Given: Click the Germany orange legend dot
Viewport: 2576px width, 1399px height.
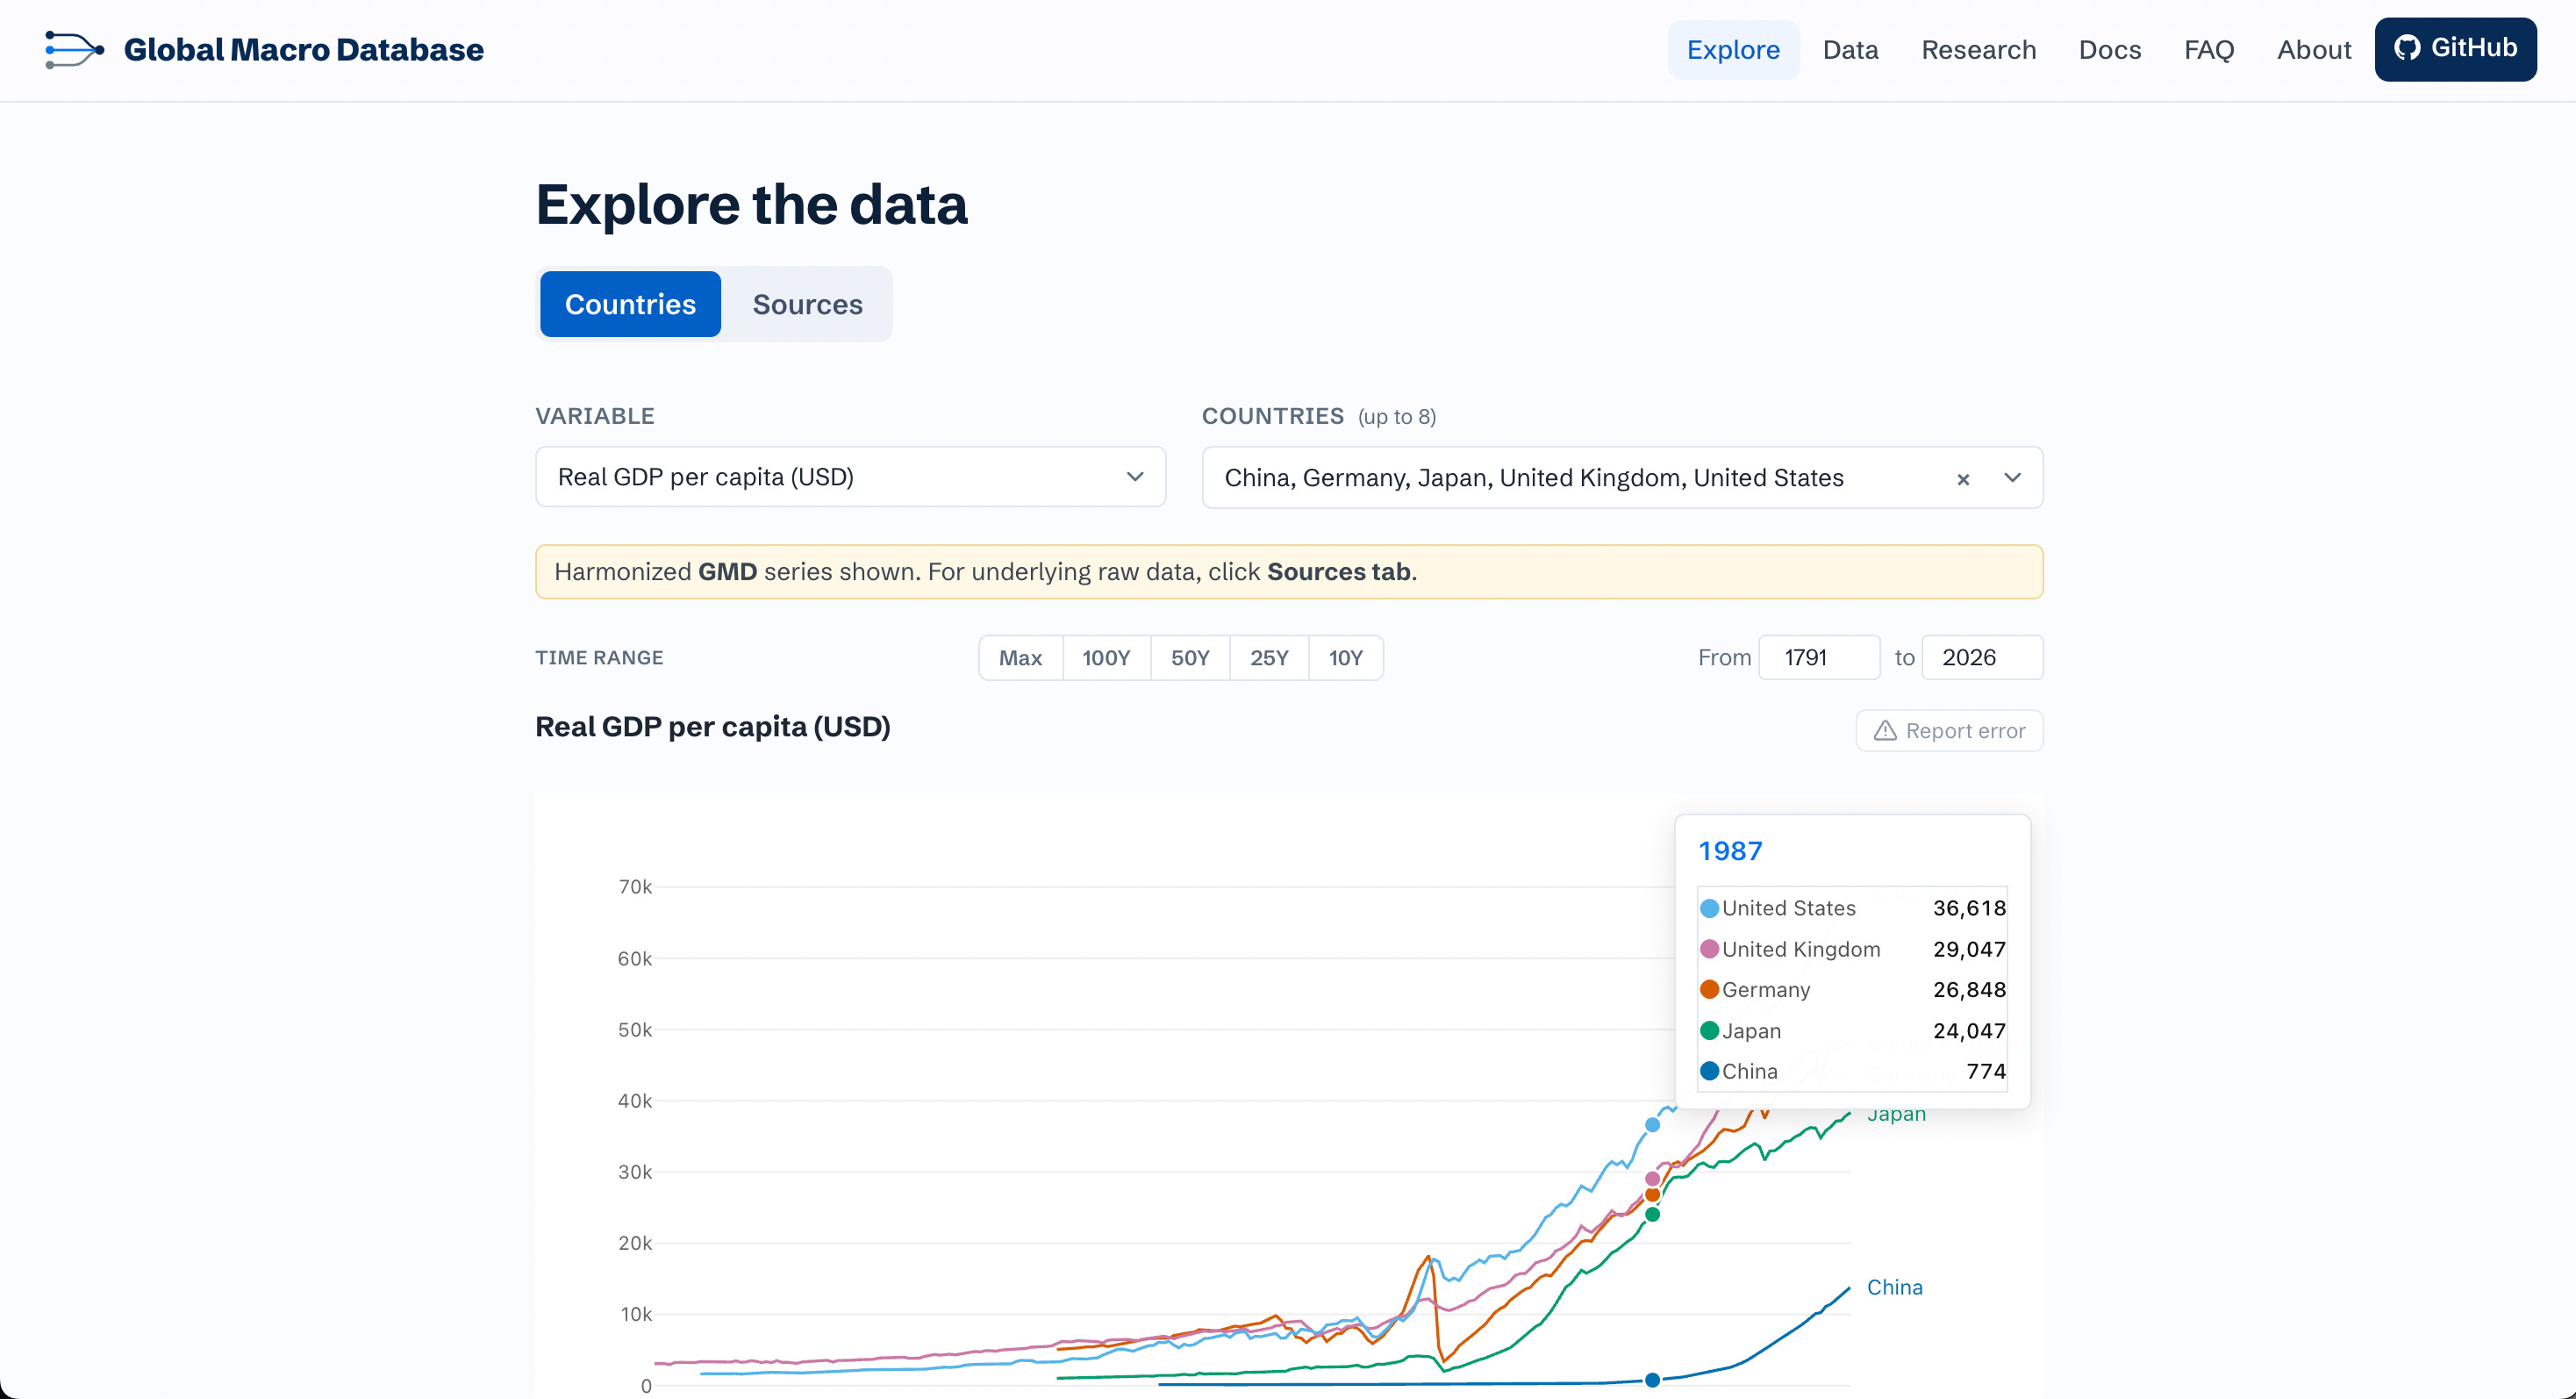Looking at the screenshot, I should [1709, 989].
